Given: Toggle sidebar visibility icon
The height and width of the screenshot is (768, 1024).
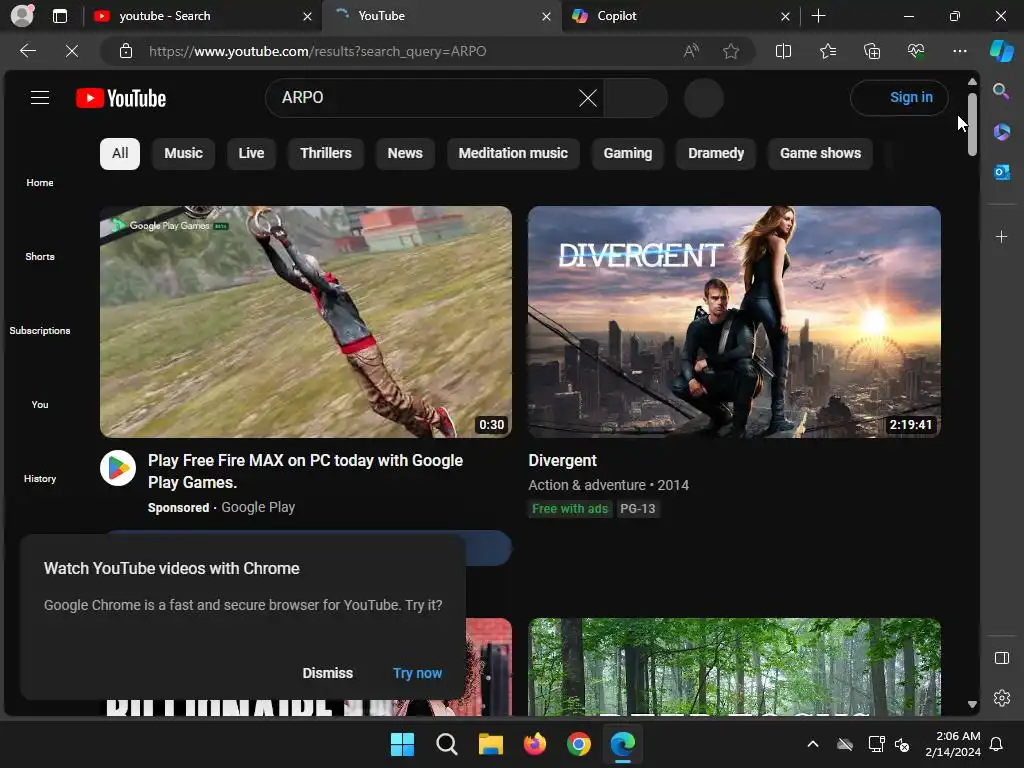Looking at the screenshot, I should (1001, 658).
